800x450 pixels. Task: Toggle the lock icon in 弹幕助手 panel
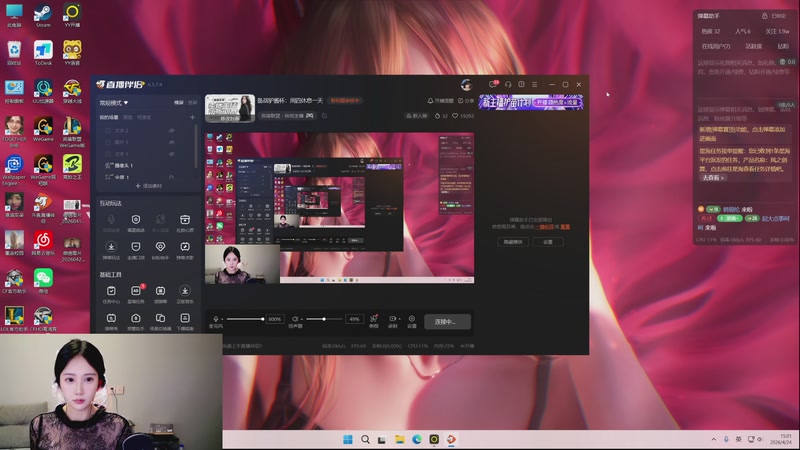click(764, 16)
